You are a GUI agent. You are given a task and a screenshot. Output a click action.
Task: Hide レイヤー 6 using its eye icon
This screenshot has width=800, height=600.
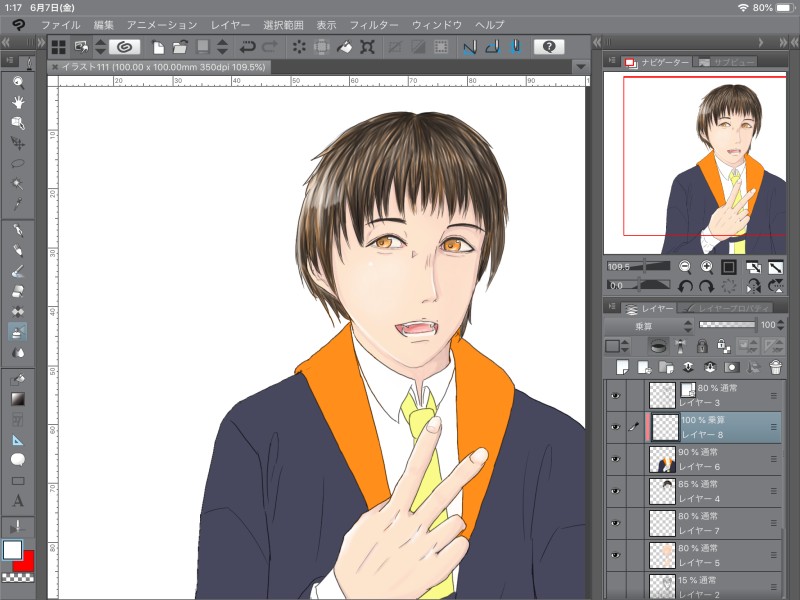click(x=616, y=459)
